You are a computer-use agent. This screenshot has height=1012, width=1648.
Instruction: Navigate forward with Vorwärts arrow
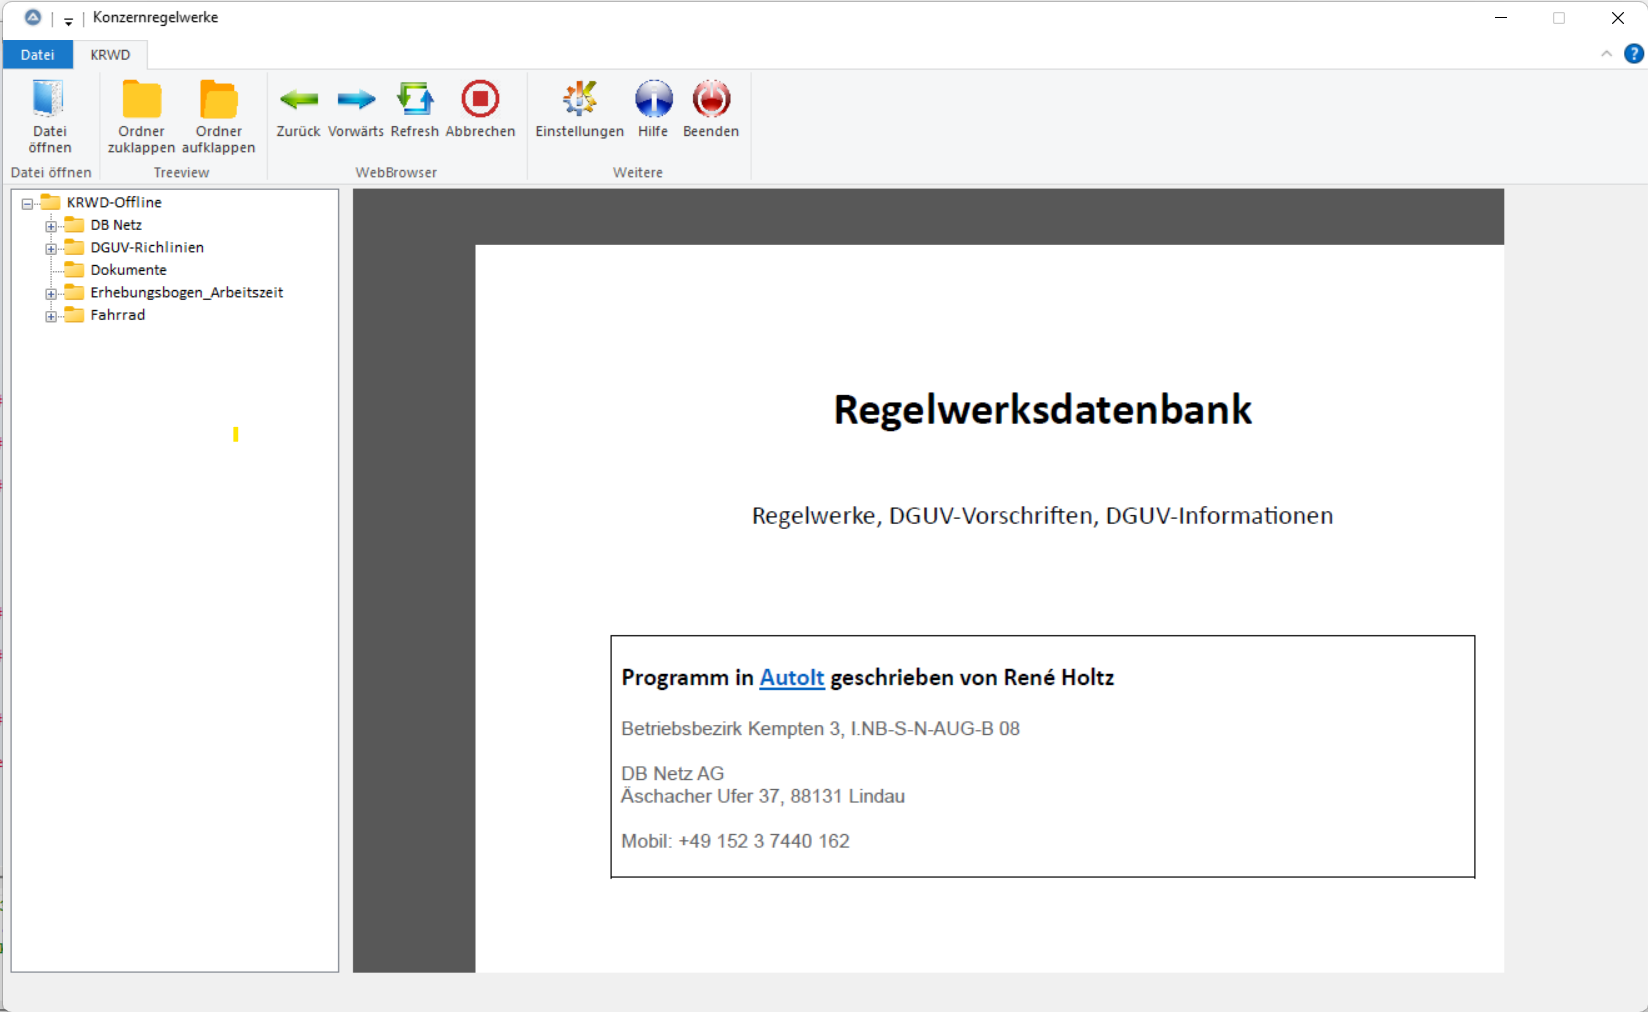356,99
